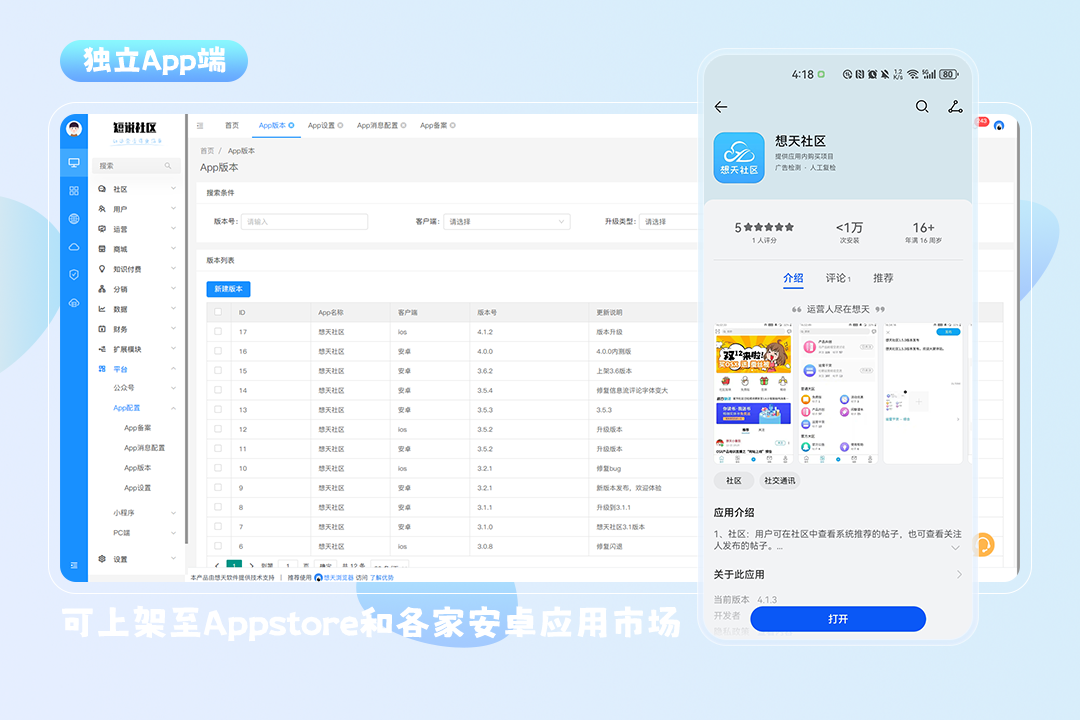1080x720 pixels.
Task: Expand the 公众号 submenu chevron
Action: click(174, 388)
